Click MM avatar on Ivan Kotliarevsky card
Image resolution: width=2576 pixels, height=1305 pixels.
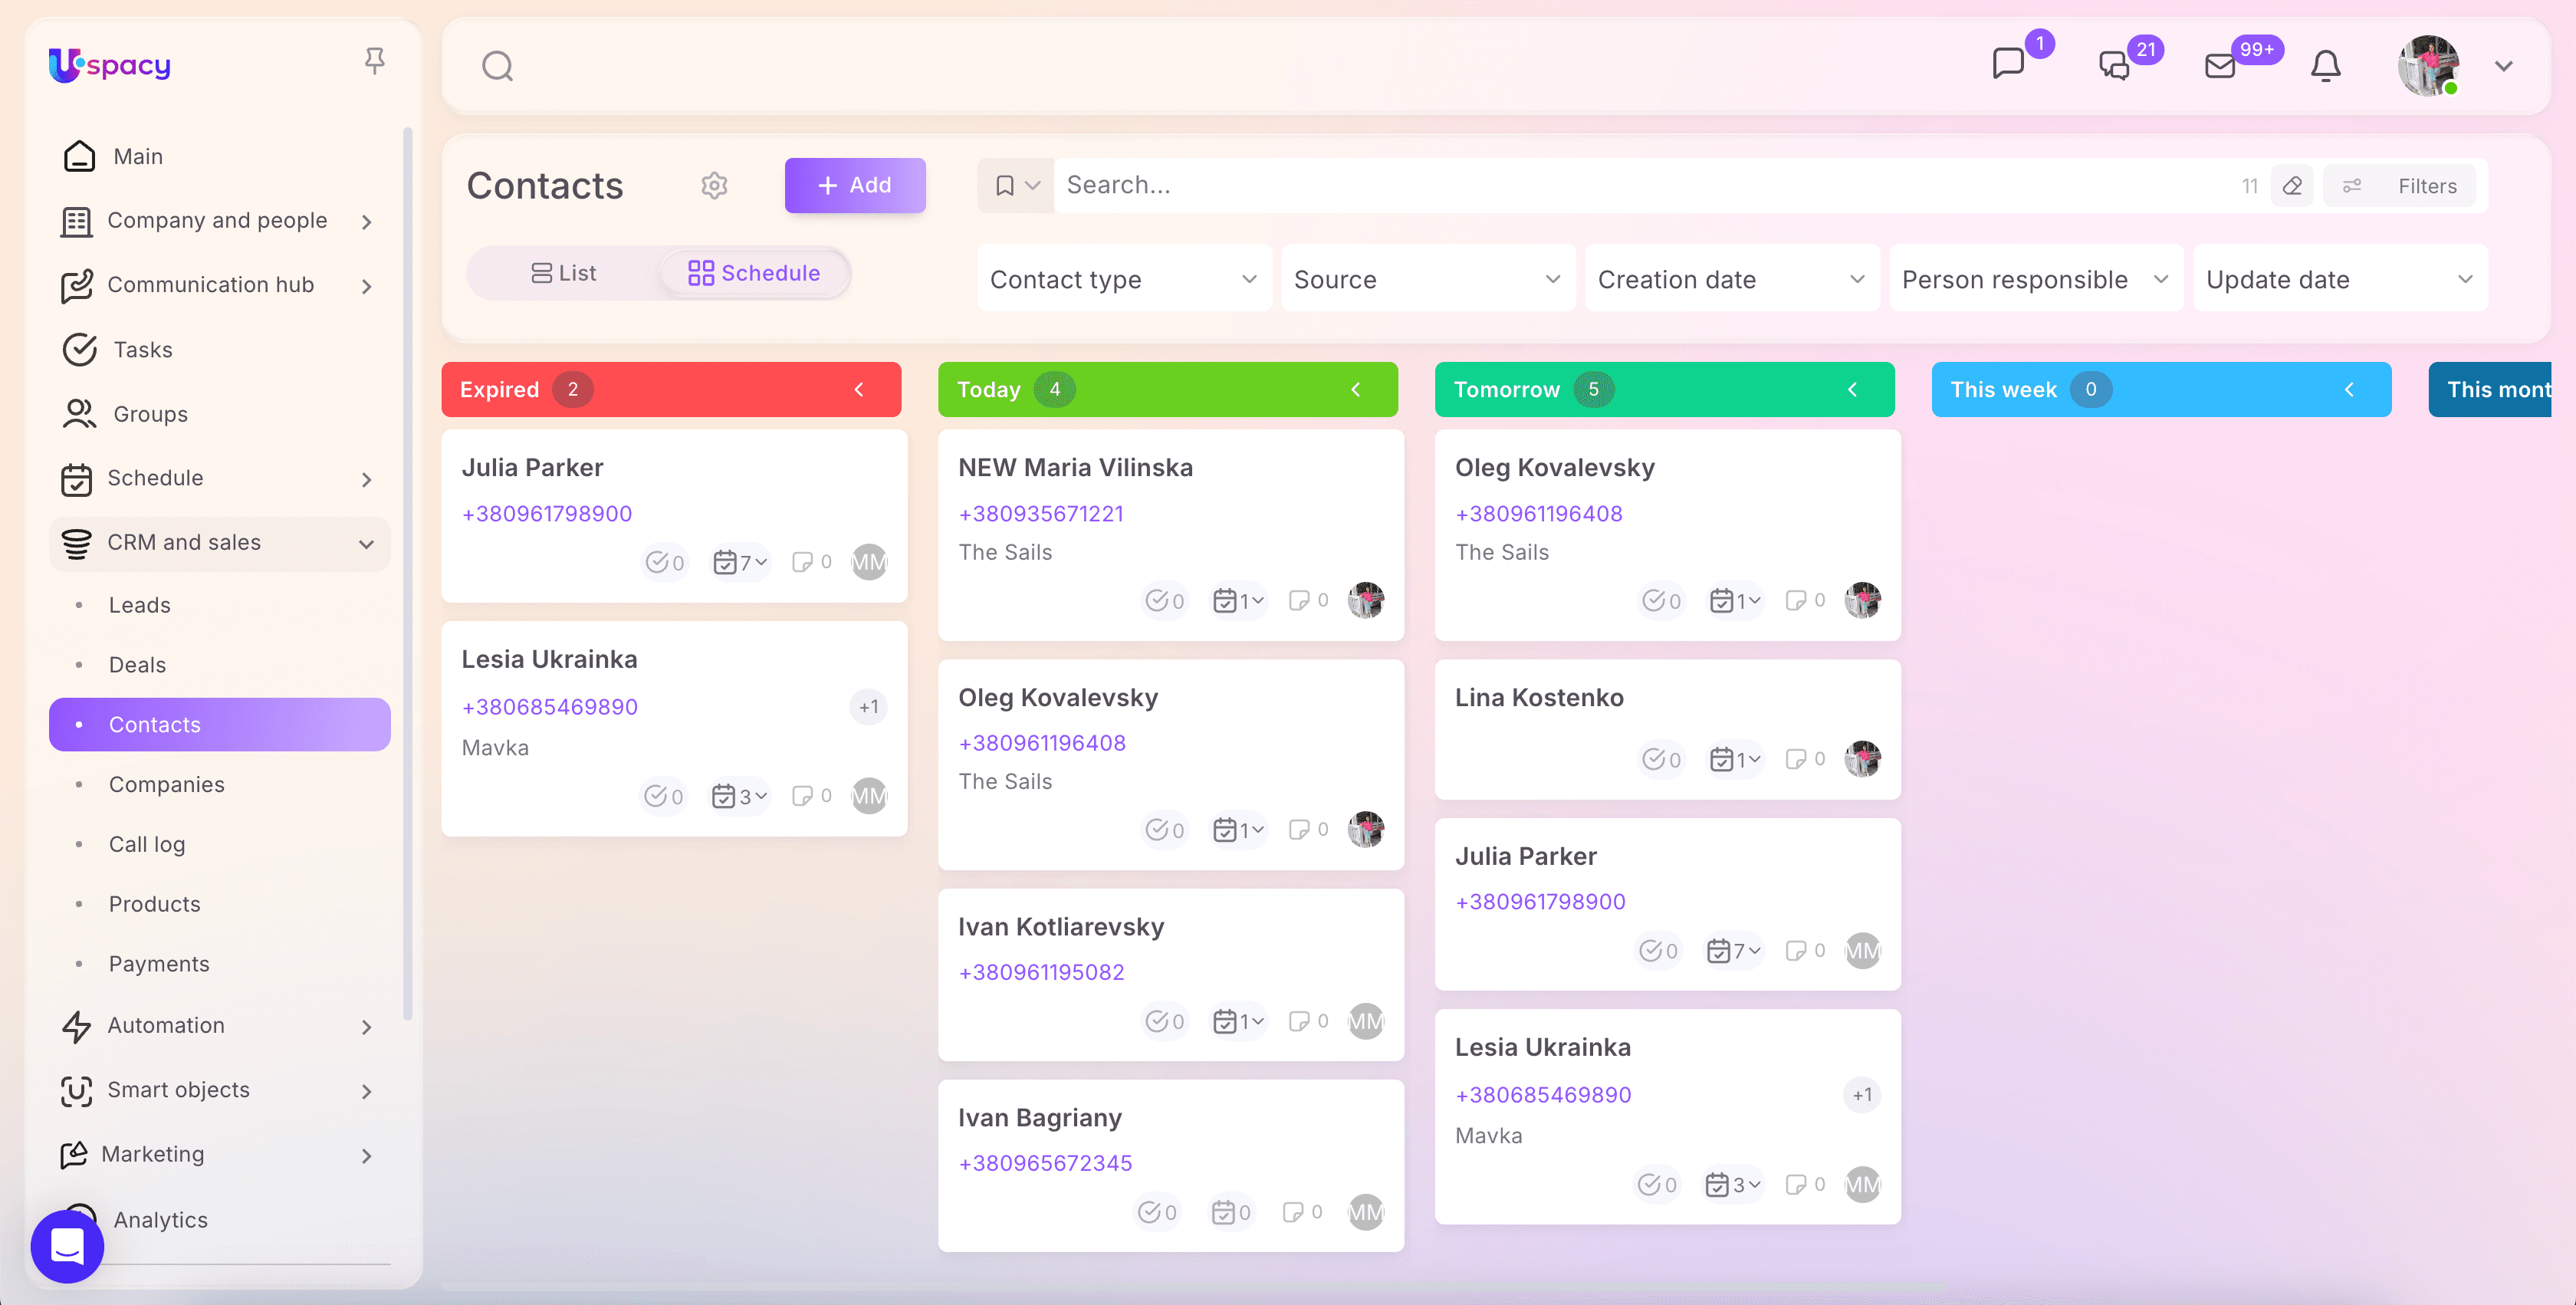click(1365, 1021)
